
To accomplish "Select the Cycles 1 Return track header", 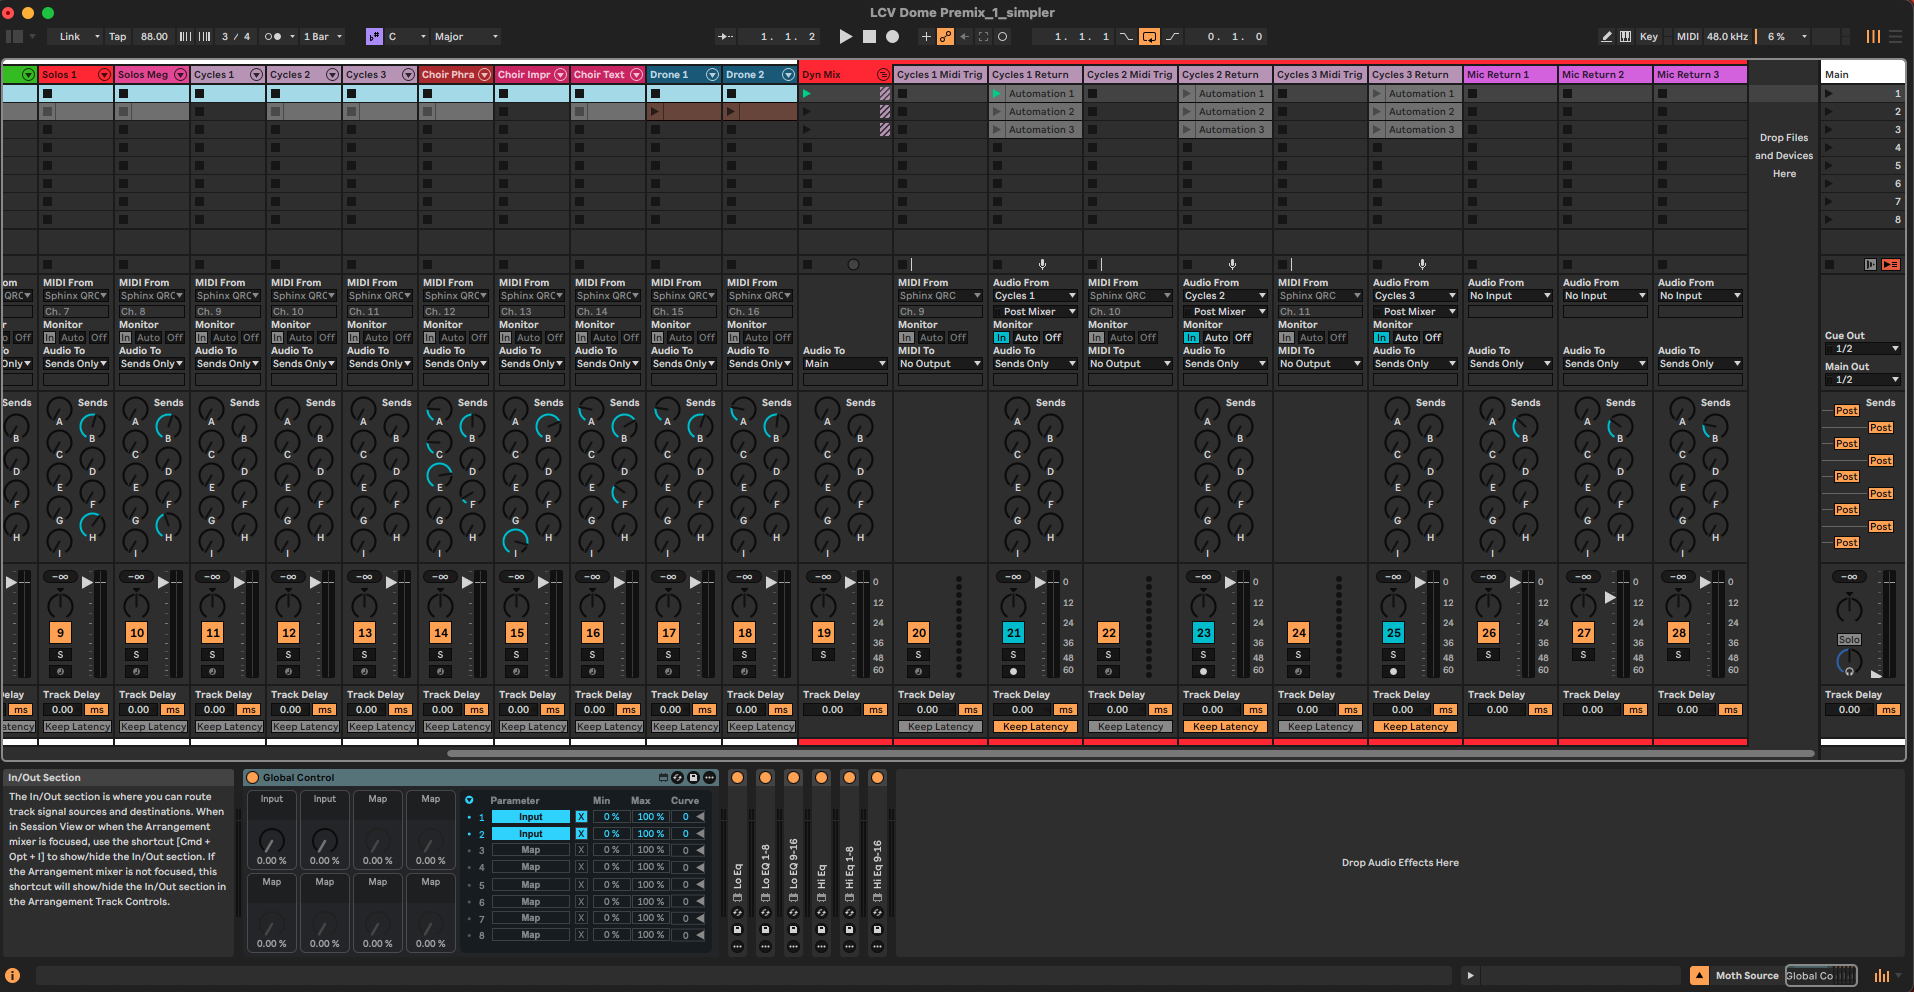I will coord(1035,75).
